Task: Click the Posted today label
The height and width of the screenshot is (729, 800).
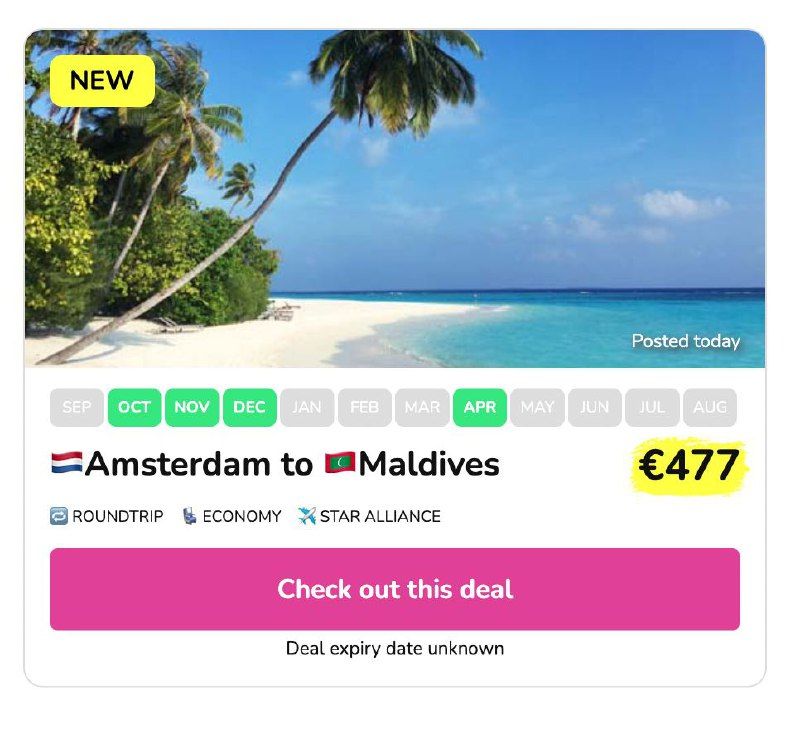Action: 686,341
